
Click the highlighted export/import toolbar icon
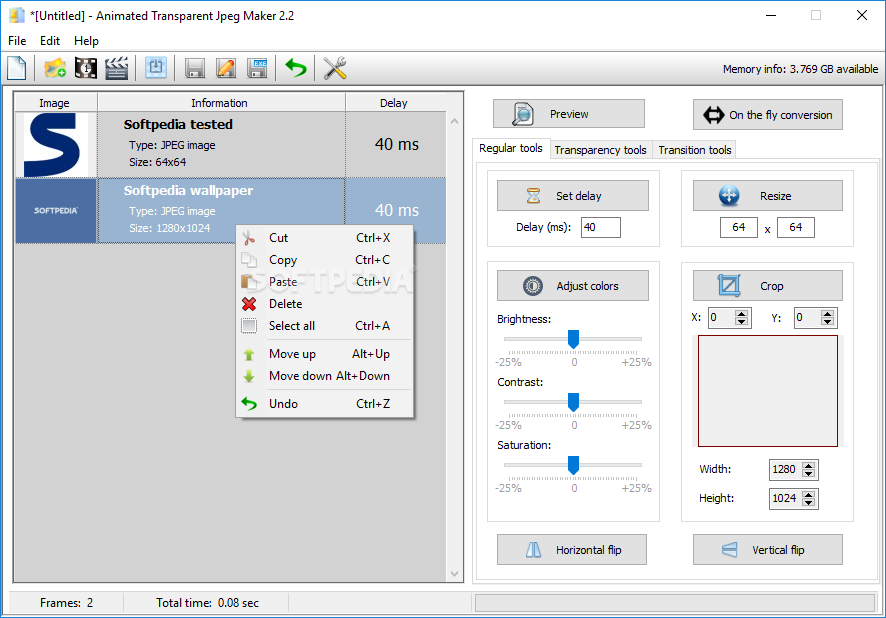(x=155, y=68)
